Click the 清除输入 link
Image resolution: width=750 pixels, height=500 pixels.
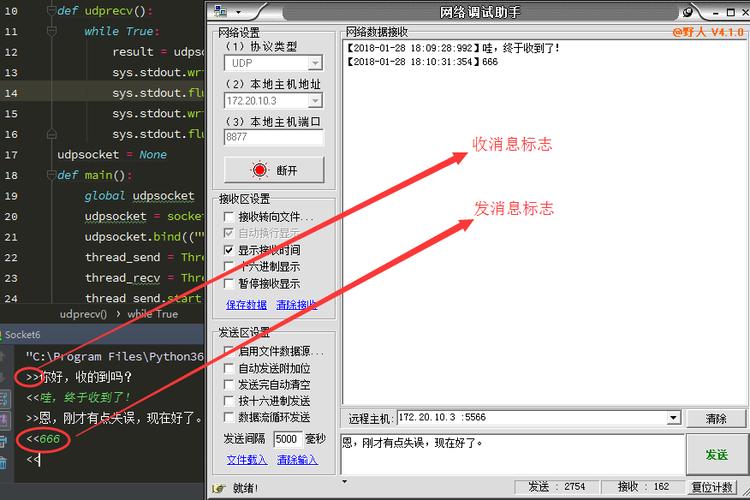pyautogui.click(x=297, y=460)
